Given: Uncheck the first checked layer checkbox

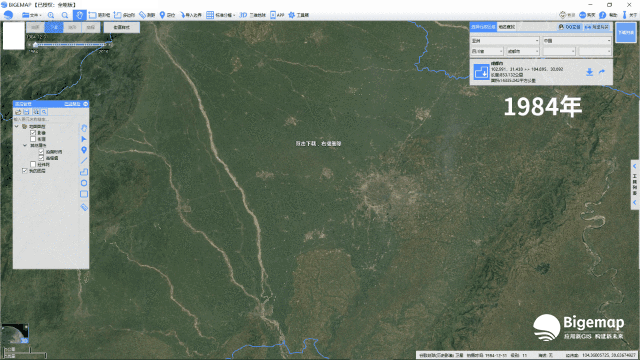Looking at the screenshot, I should [33, 133].
